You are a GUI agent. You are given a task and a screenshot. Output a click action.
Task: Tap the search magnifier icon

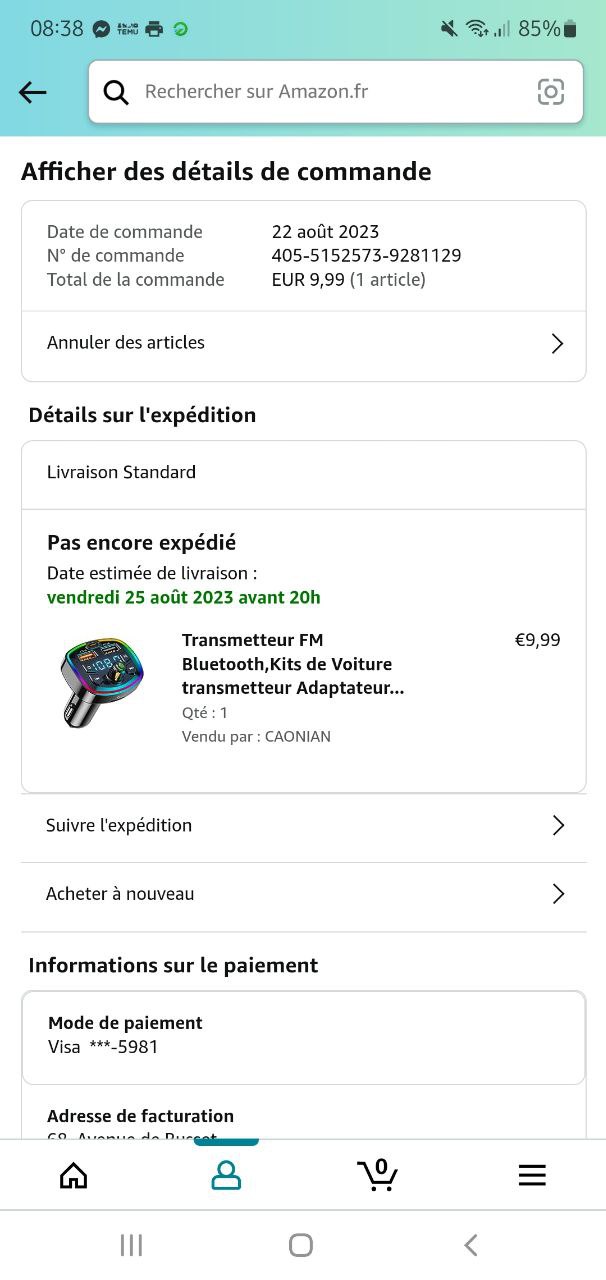(x=116, y=92)
